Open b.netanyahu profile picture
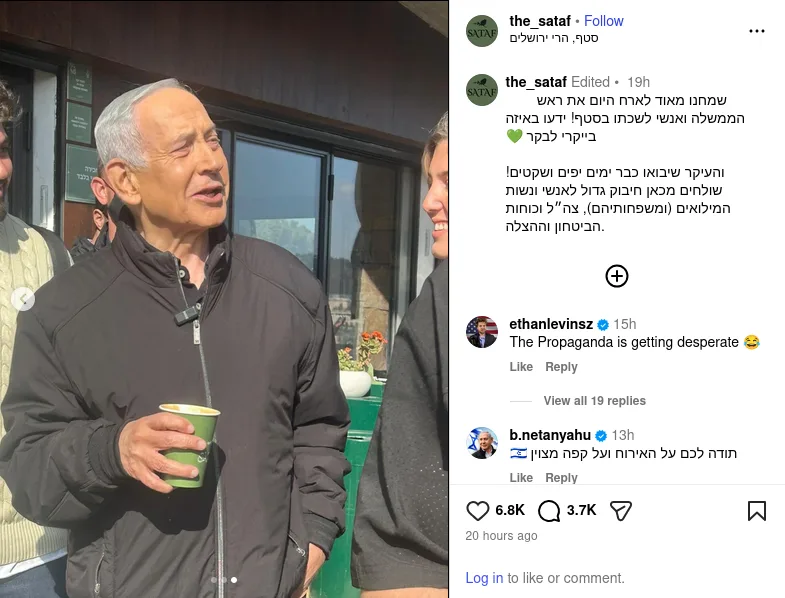Viewport: 785px width, 598px height. [x=482, y=443]
